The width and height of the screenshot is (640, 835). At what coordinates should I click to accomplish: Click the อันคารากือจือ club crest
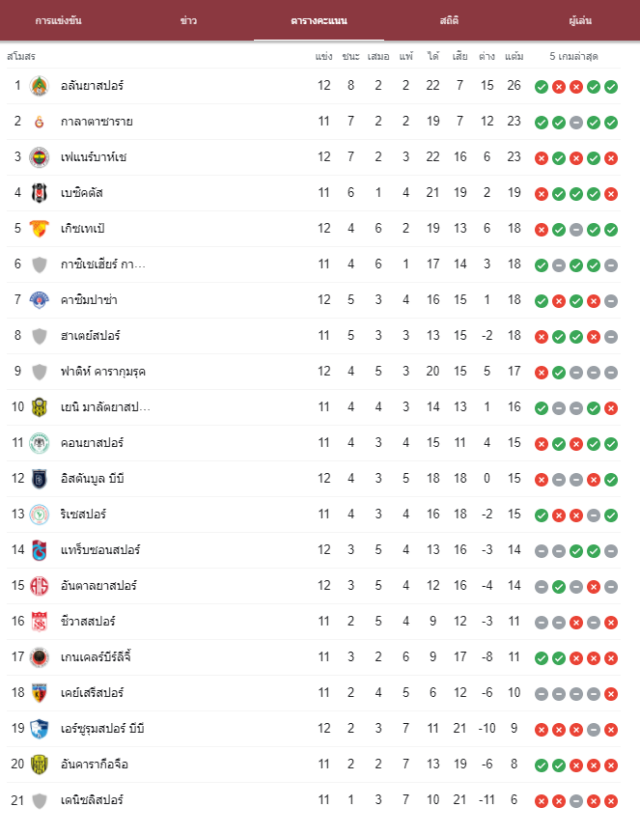(x=39, y=765)
